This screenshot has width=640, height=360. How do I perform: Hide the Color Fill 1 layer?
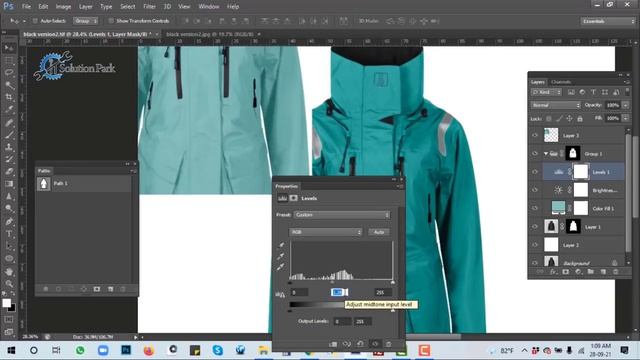(x=535, y=208)
